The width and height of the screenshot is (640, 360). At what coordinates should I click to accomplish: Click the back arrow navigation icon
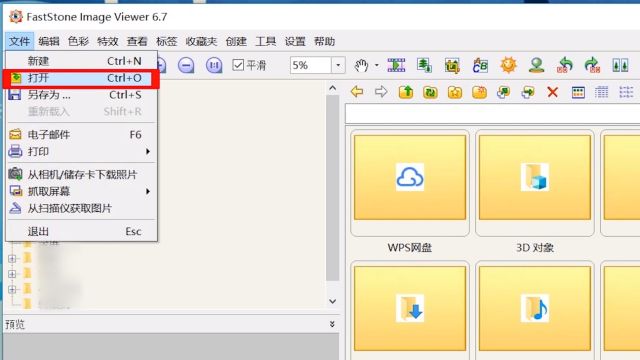pos(357,92)
